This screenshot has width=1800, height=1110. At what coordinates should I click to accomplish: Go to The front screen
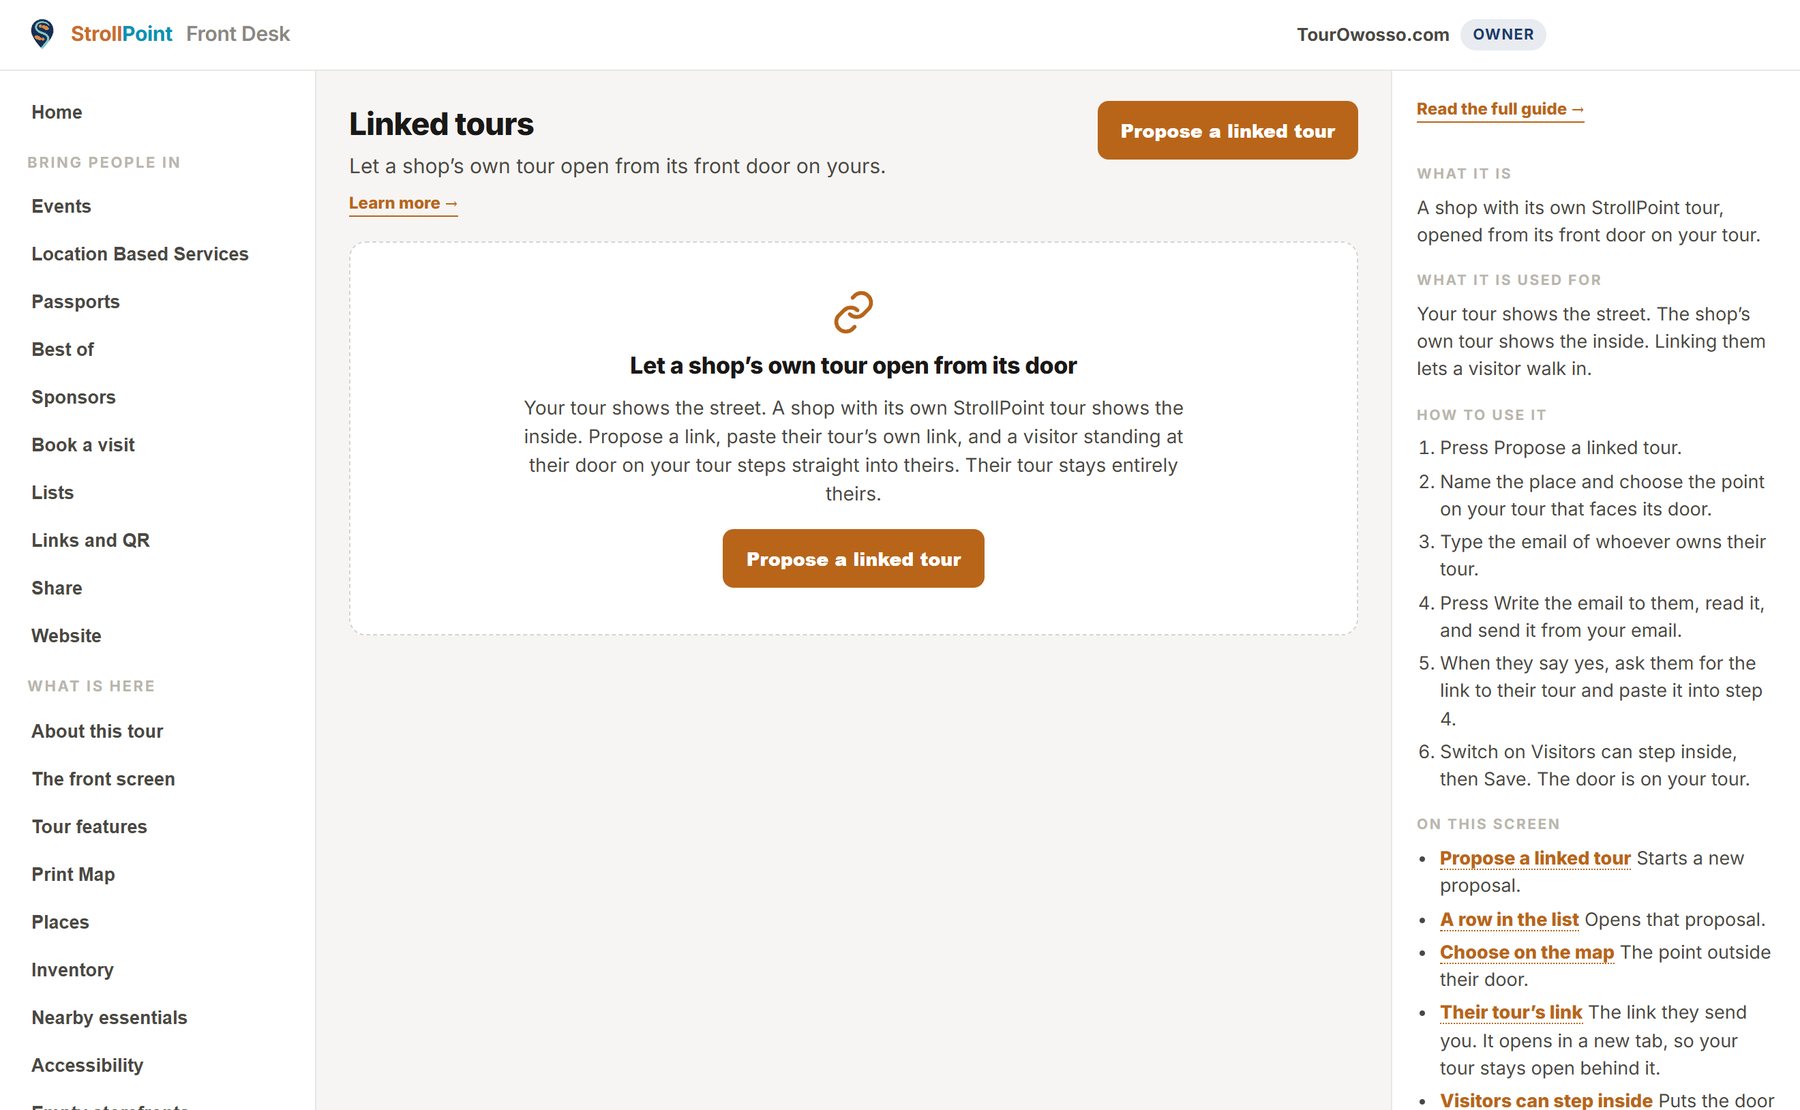pos(103,779)
